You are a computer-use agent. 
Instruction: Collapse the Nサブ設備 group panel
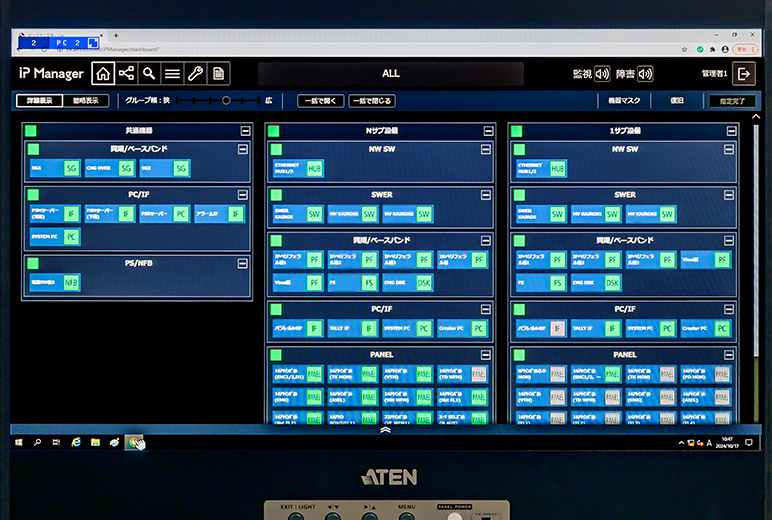(488, 131)
